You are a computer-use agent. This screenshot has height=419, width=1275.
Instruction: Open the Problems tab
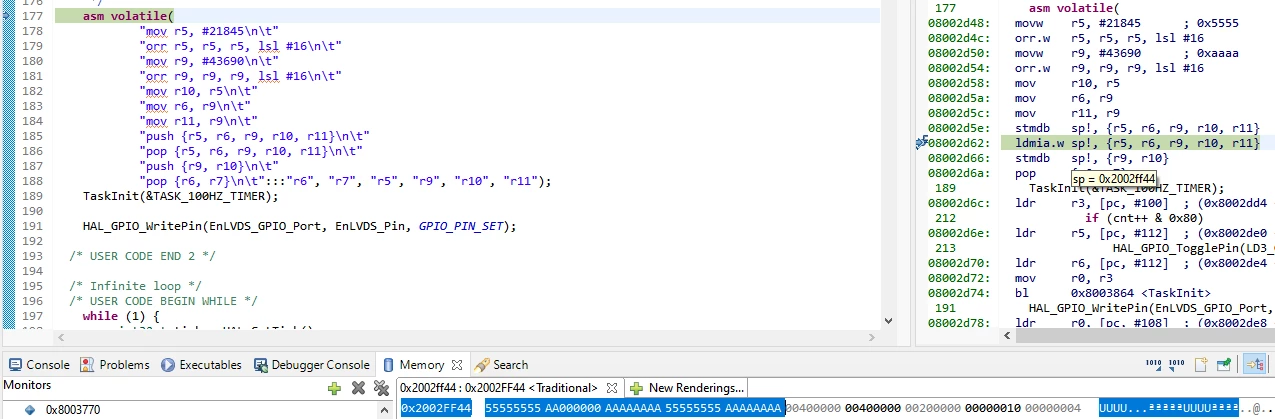(115, 365)
